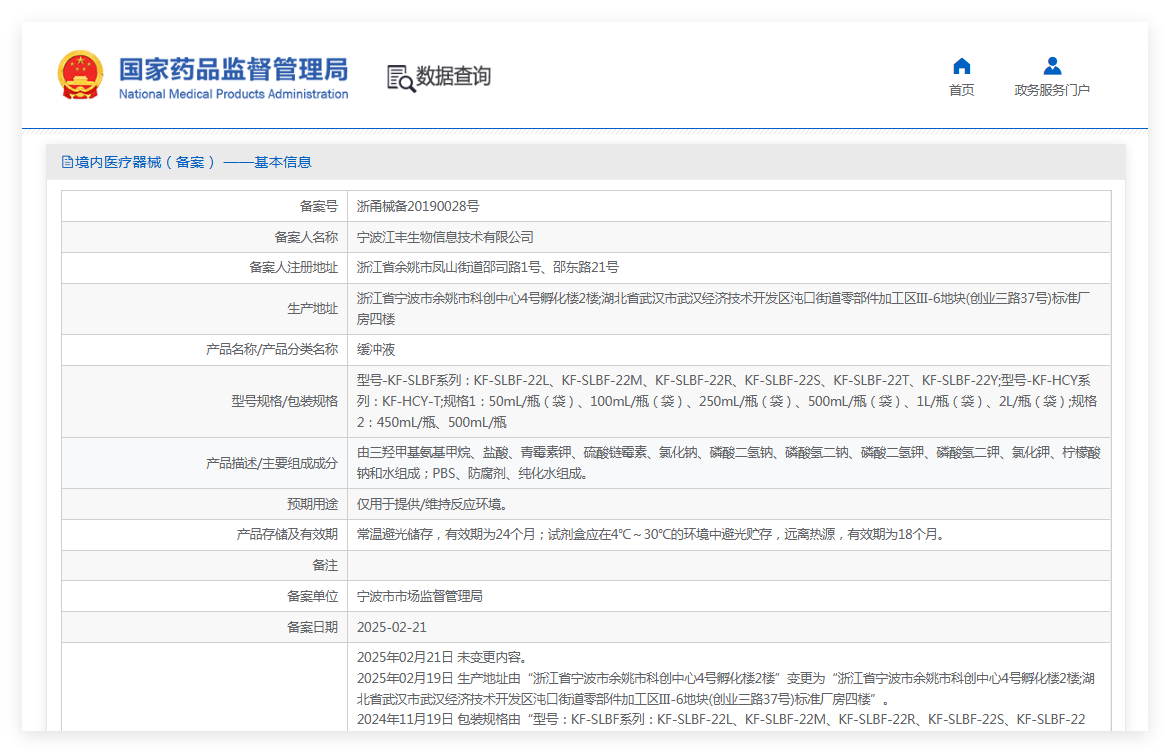Open the 政务服务门户 link
The width and height of the screenshot is (1170, 753).
1052,90
